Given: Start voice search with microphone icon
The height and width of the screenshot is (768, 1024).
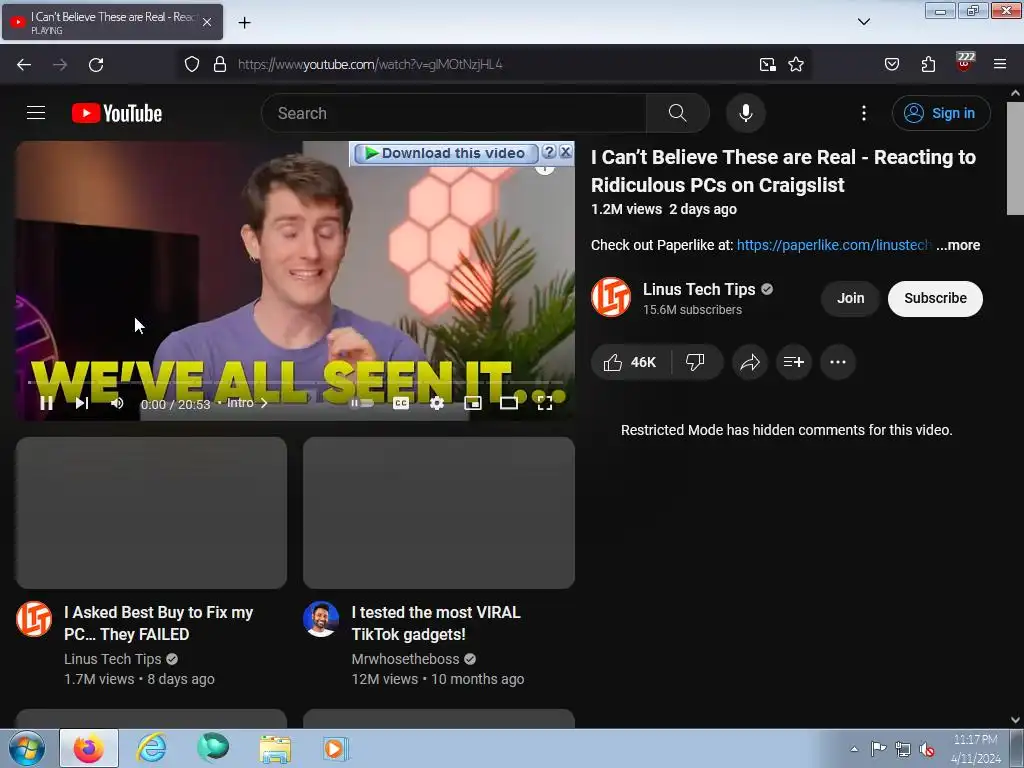Looking at the screenshot, I should click(745, 113).
